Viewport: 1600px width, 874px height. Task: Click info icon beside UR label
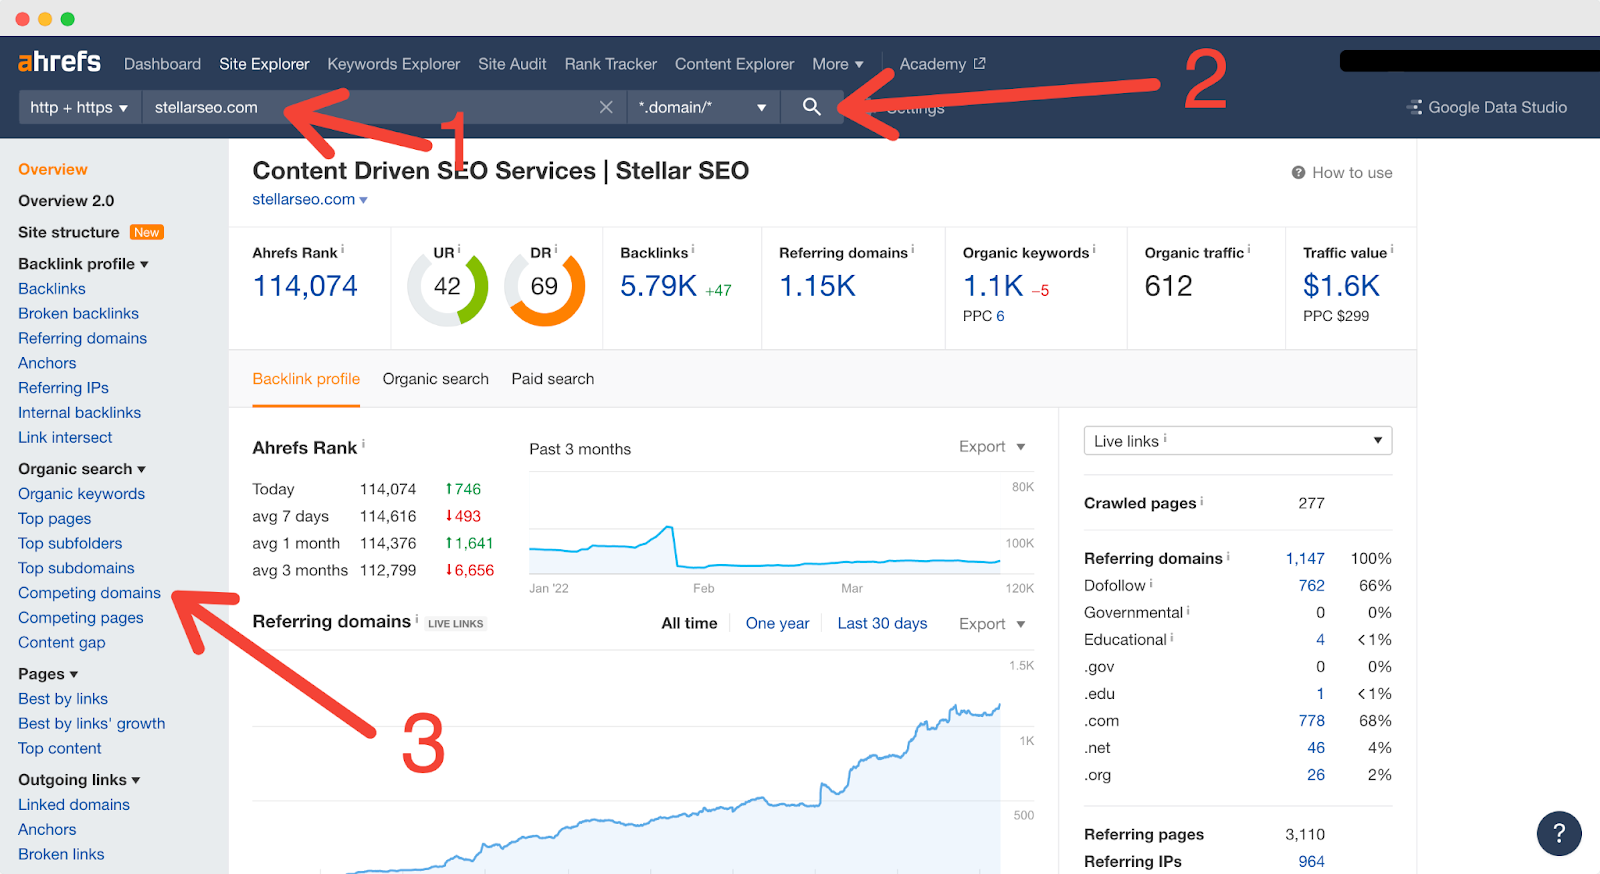pos(459,250)
